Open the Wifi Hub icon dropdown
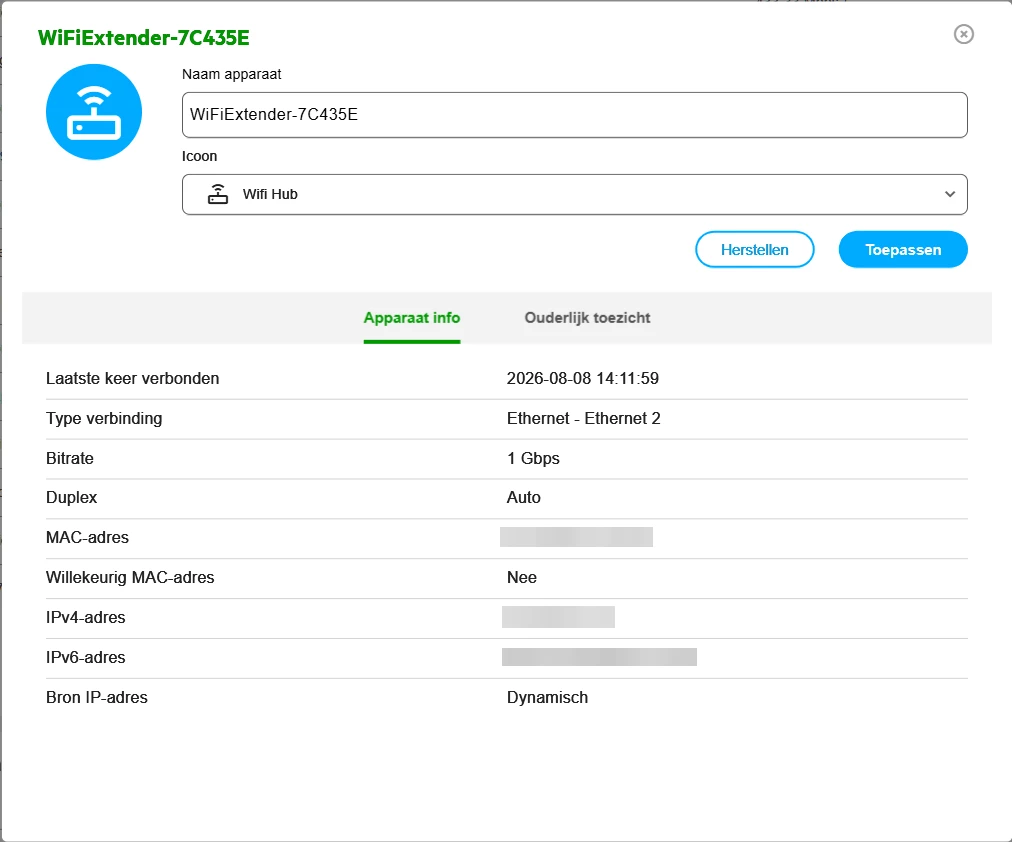 click(x=574, y=194)
